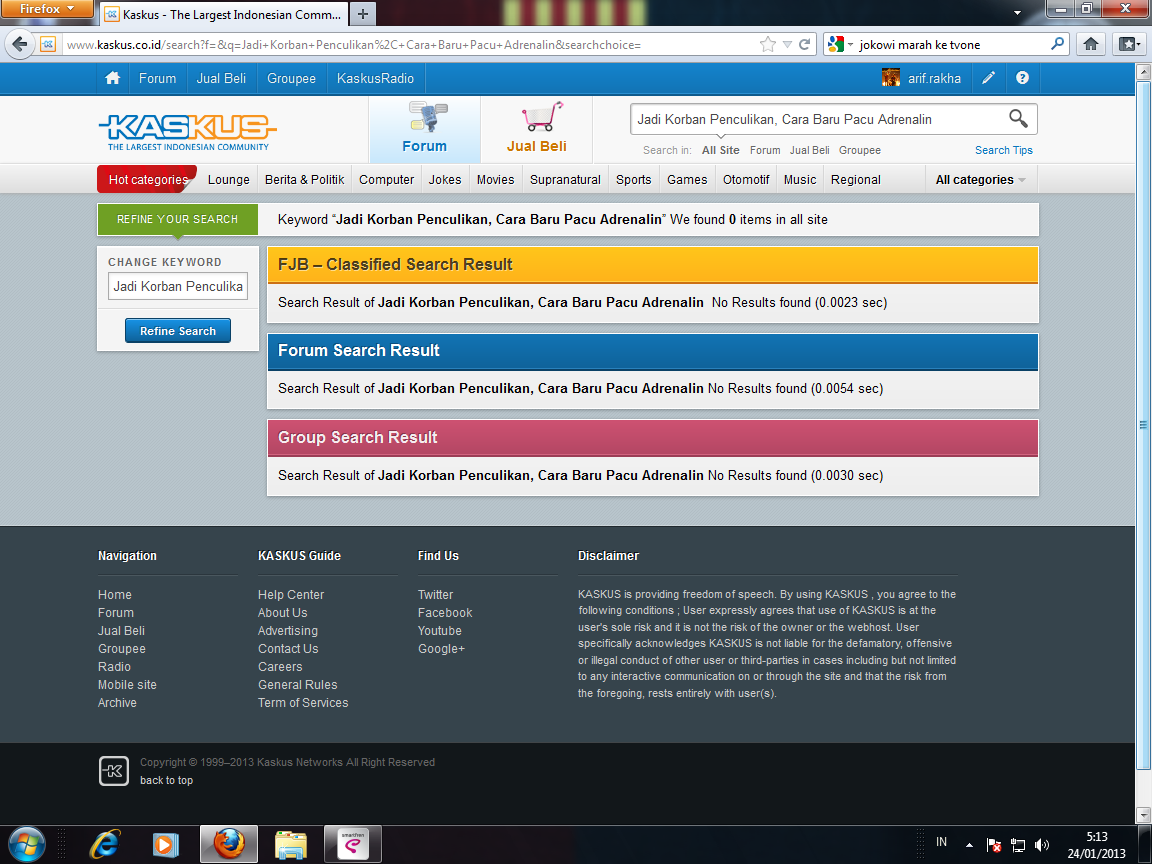Image resolution: width=1152 pixels, height=864 pixels.
Task: Click the Smartfren app icon on the taskbar
Action: (353, 844)
